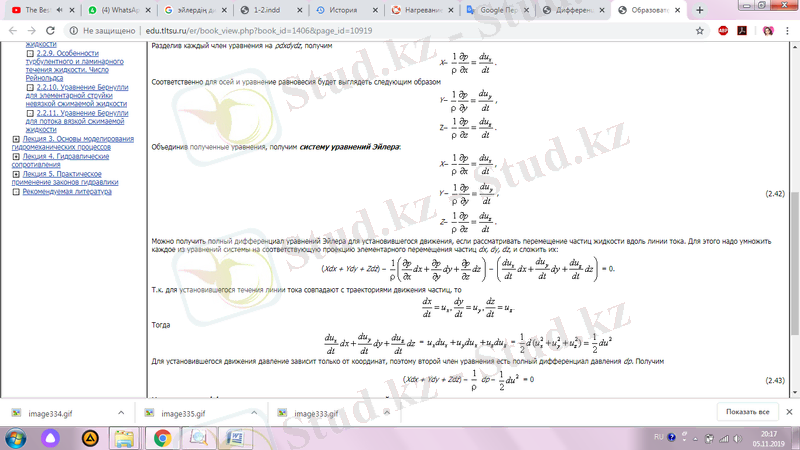Screen dimensions: 800x450
Task: Open the ABP adblock extension icon
Action: pos(723,31)
